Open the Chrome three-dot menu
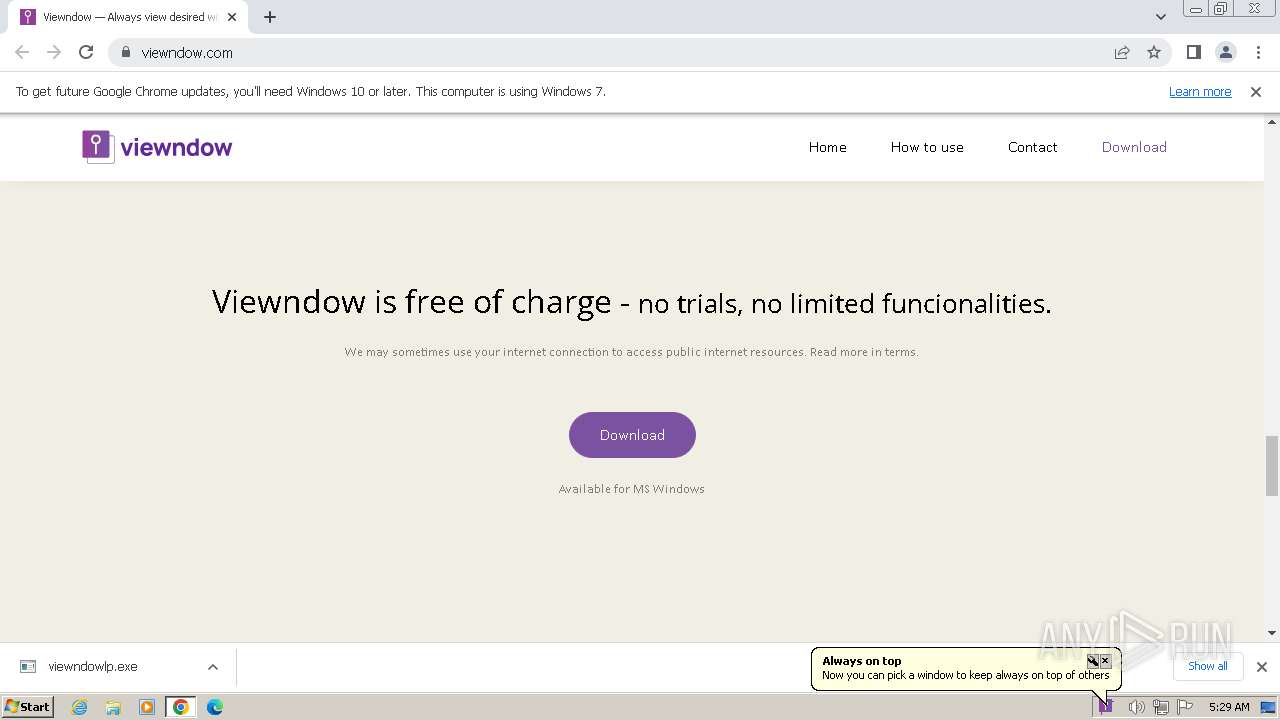1280x720 pixels. (1257, 52)
